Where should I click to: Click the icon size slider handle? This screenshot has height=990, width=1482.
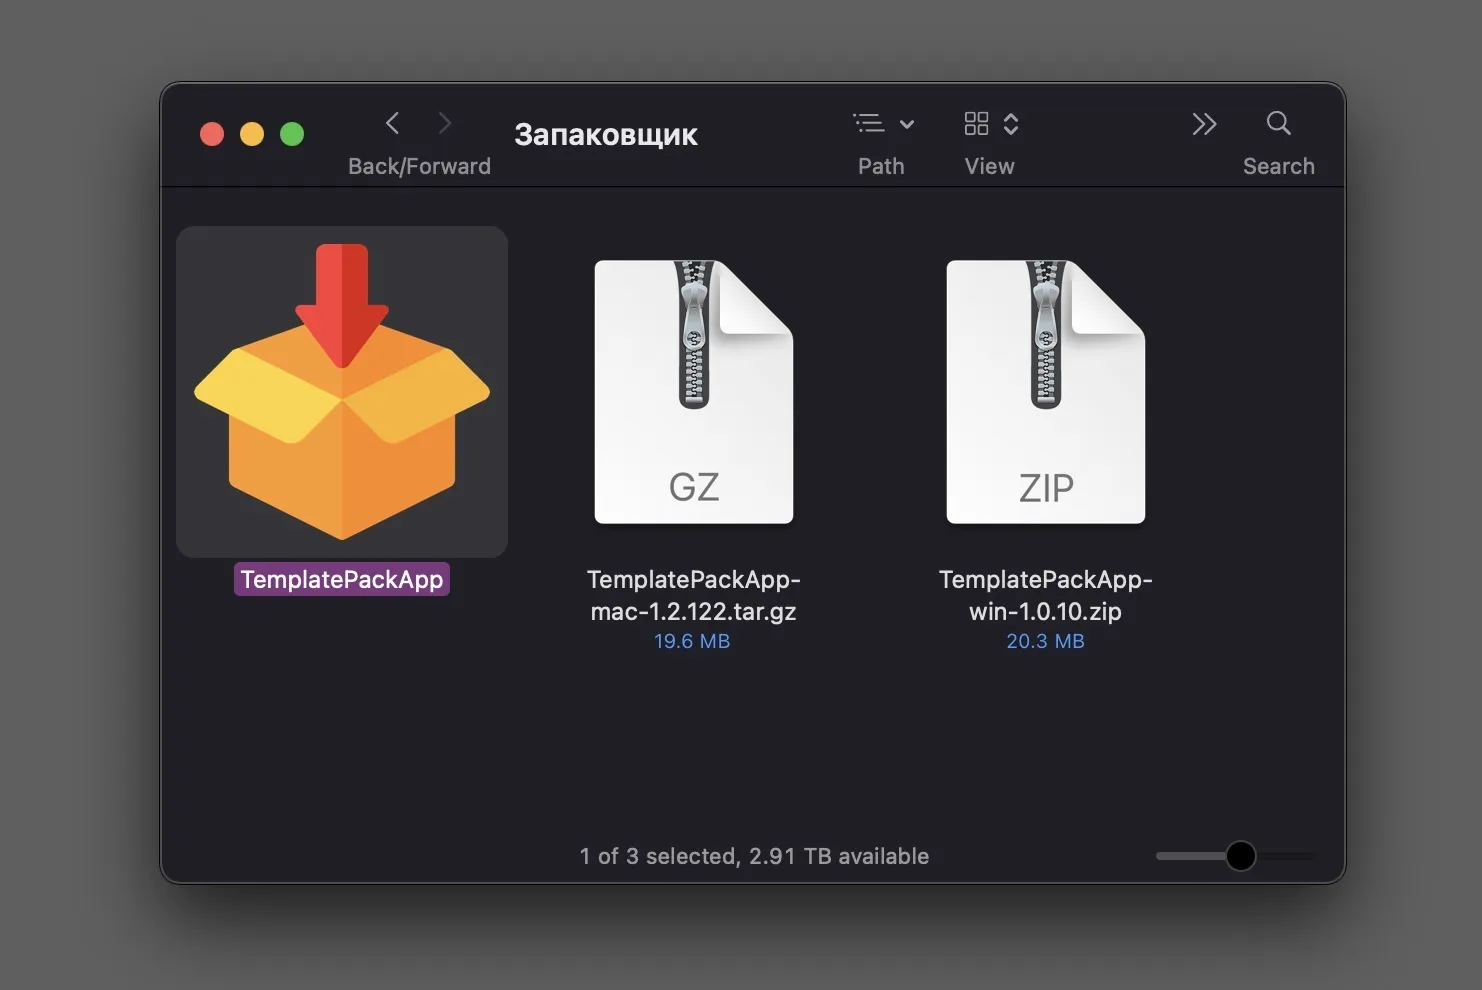(x=1240, y=856)
